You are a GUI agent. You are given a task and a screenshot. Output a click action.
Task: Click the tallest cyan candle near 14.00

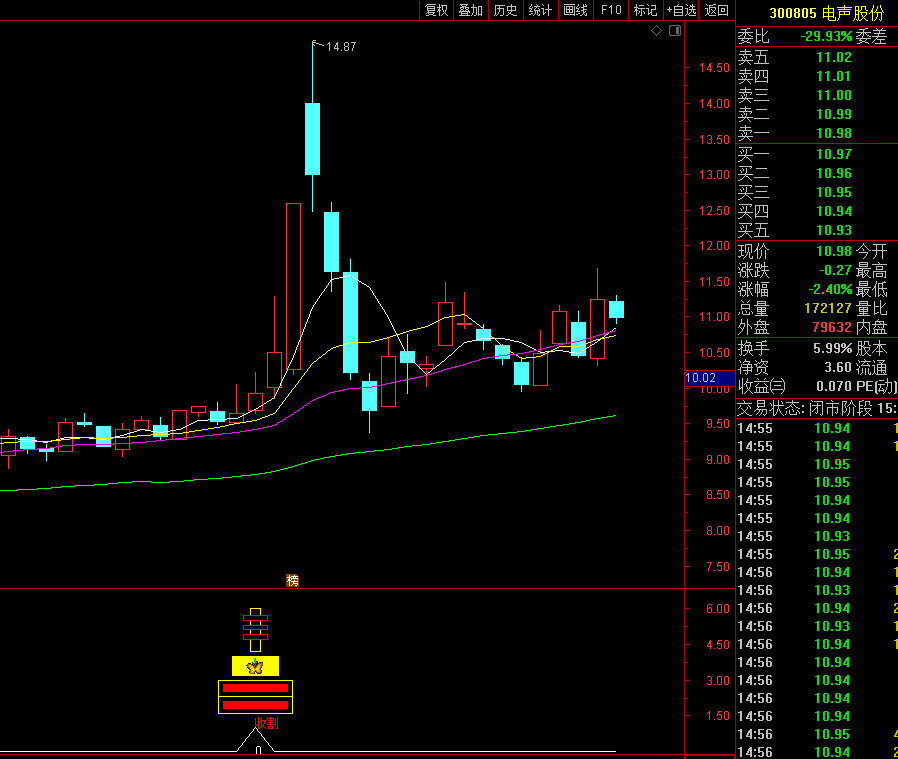click(312, 139)
